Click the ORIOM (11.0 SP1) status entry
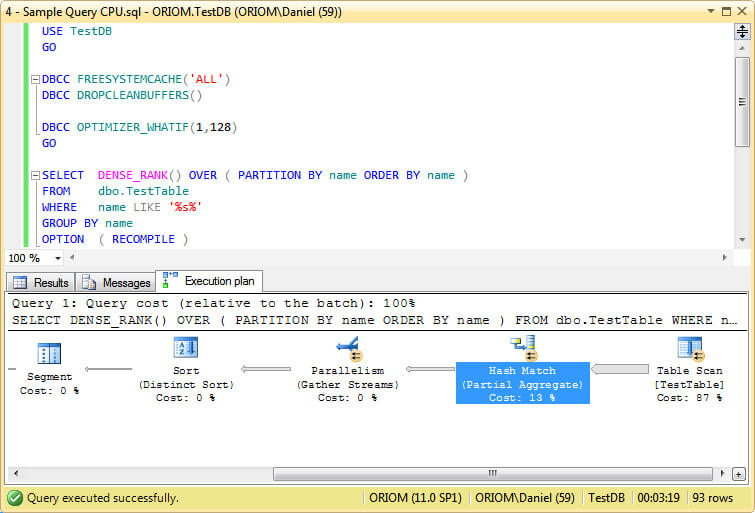Image resolution: width=755 pixels, height=513 pixels. tap(415, 498)
